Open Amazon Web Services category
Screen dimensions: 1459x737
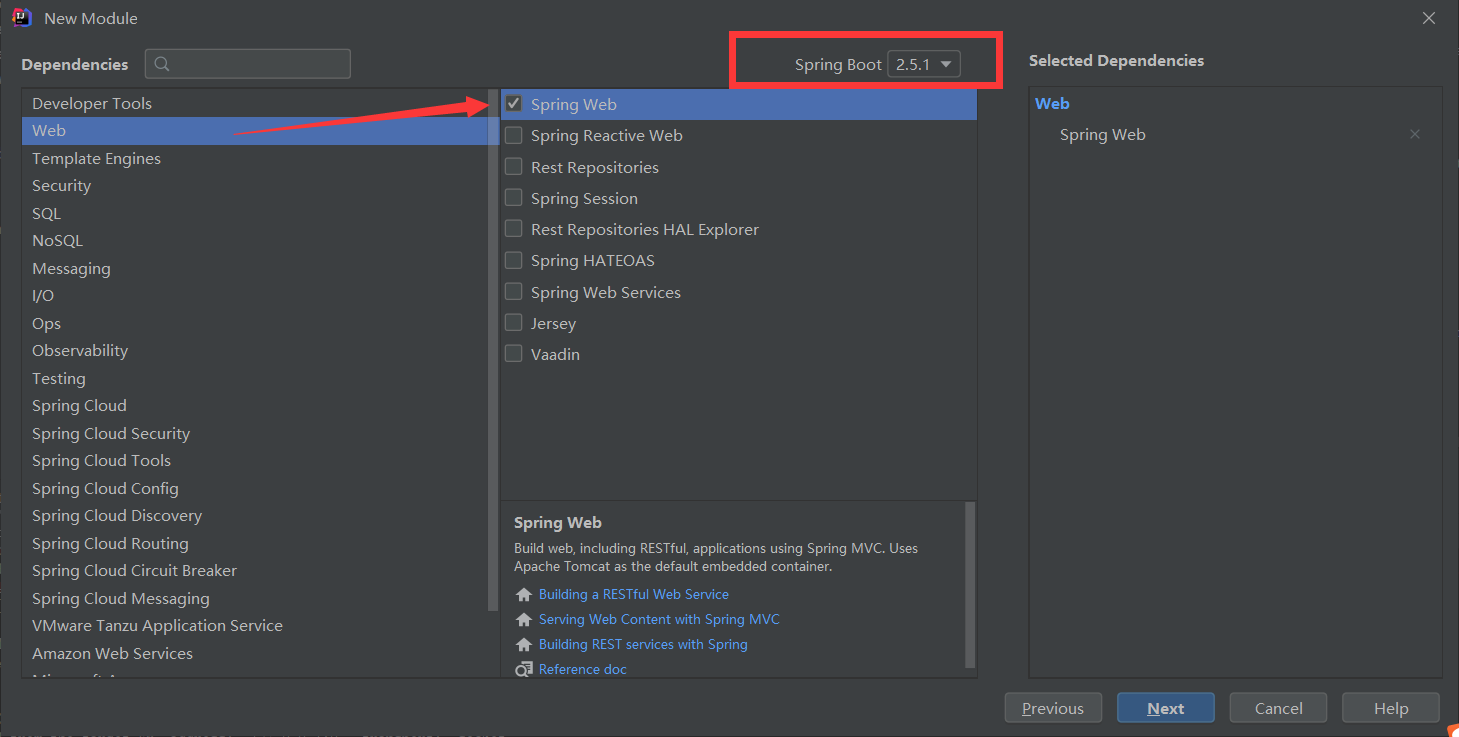tap(254, 654)
